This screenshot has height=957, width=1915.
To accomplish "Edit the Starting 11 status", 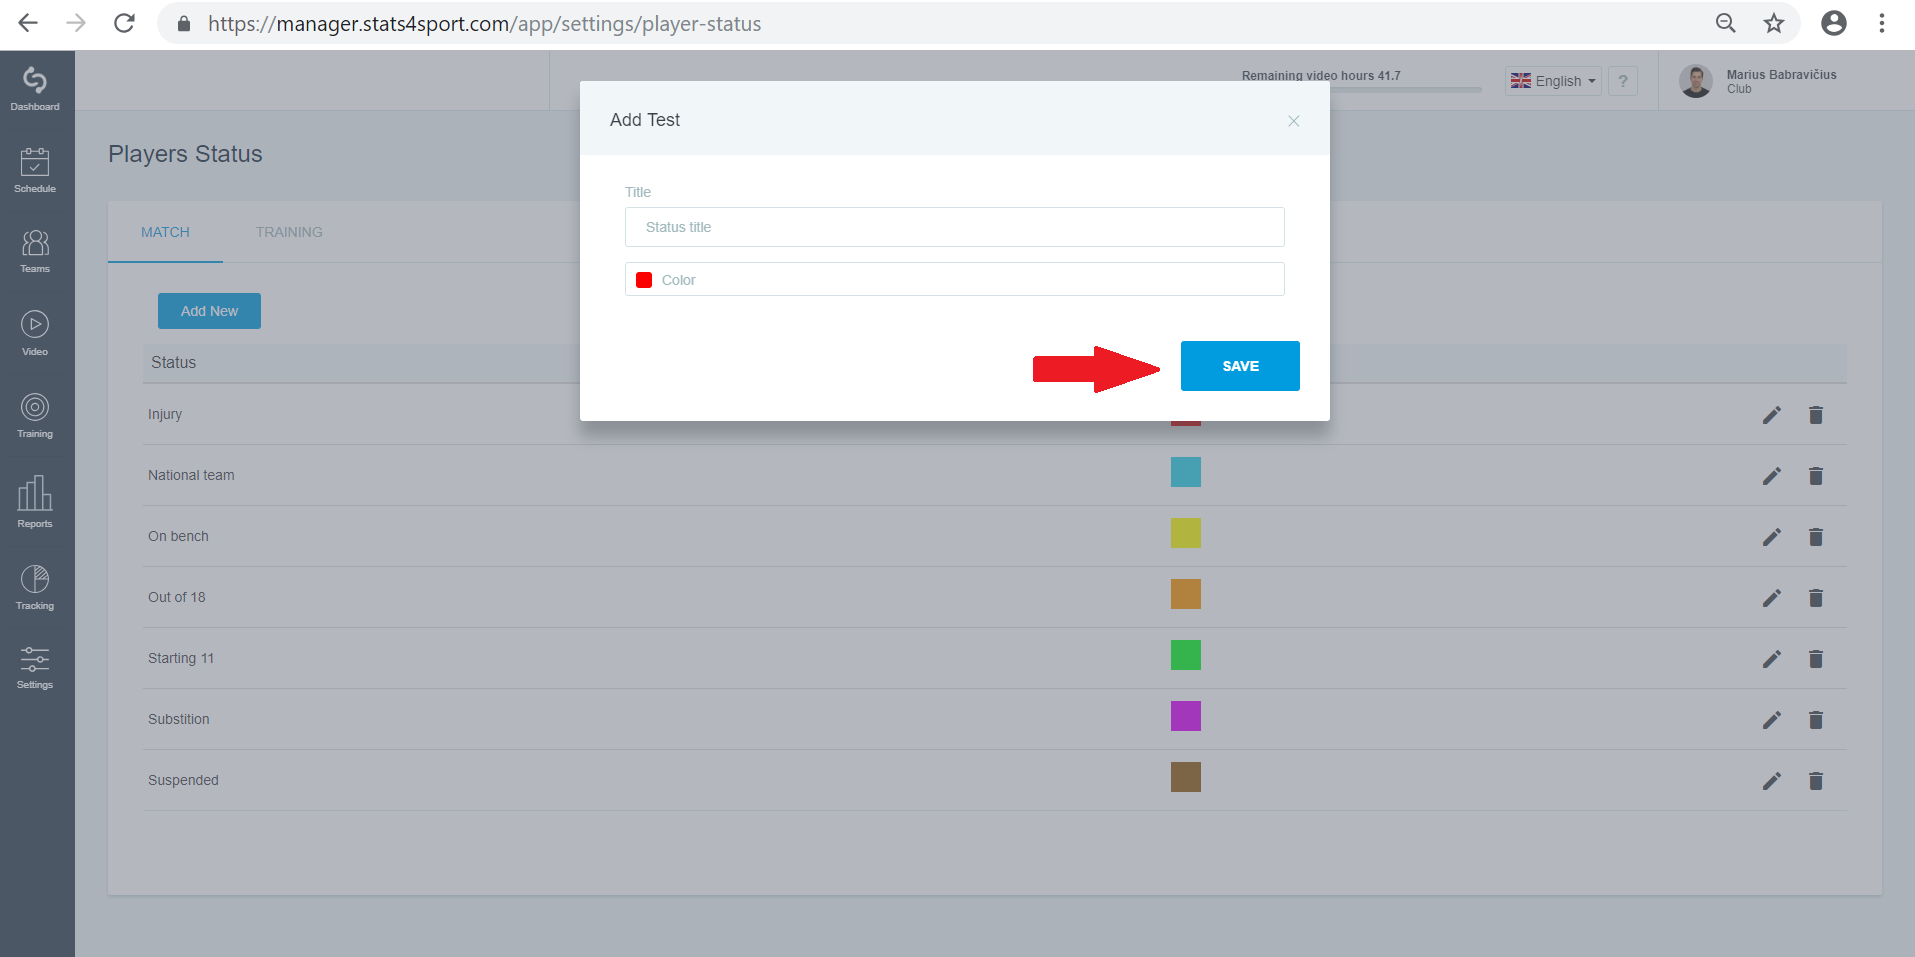I will (1771, 659).
